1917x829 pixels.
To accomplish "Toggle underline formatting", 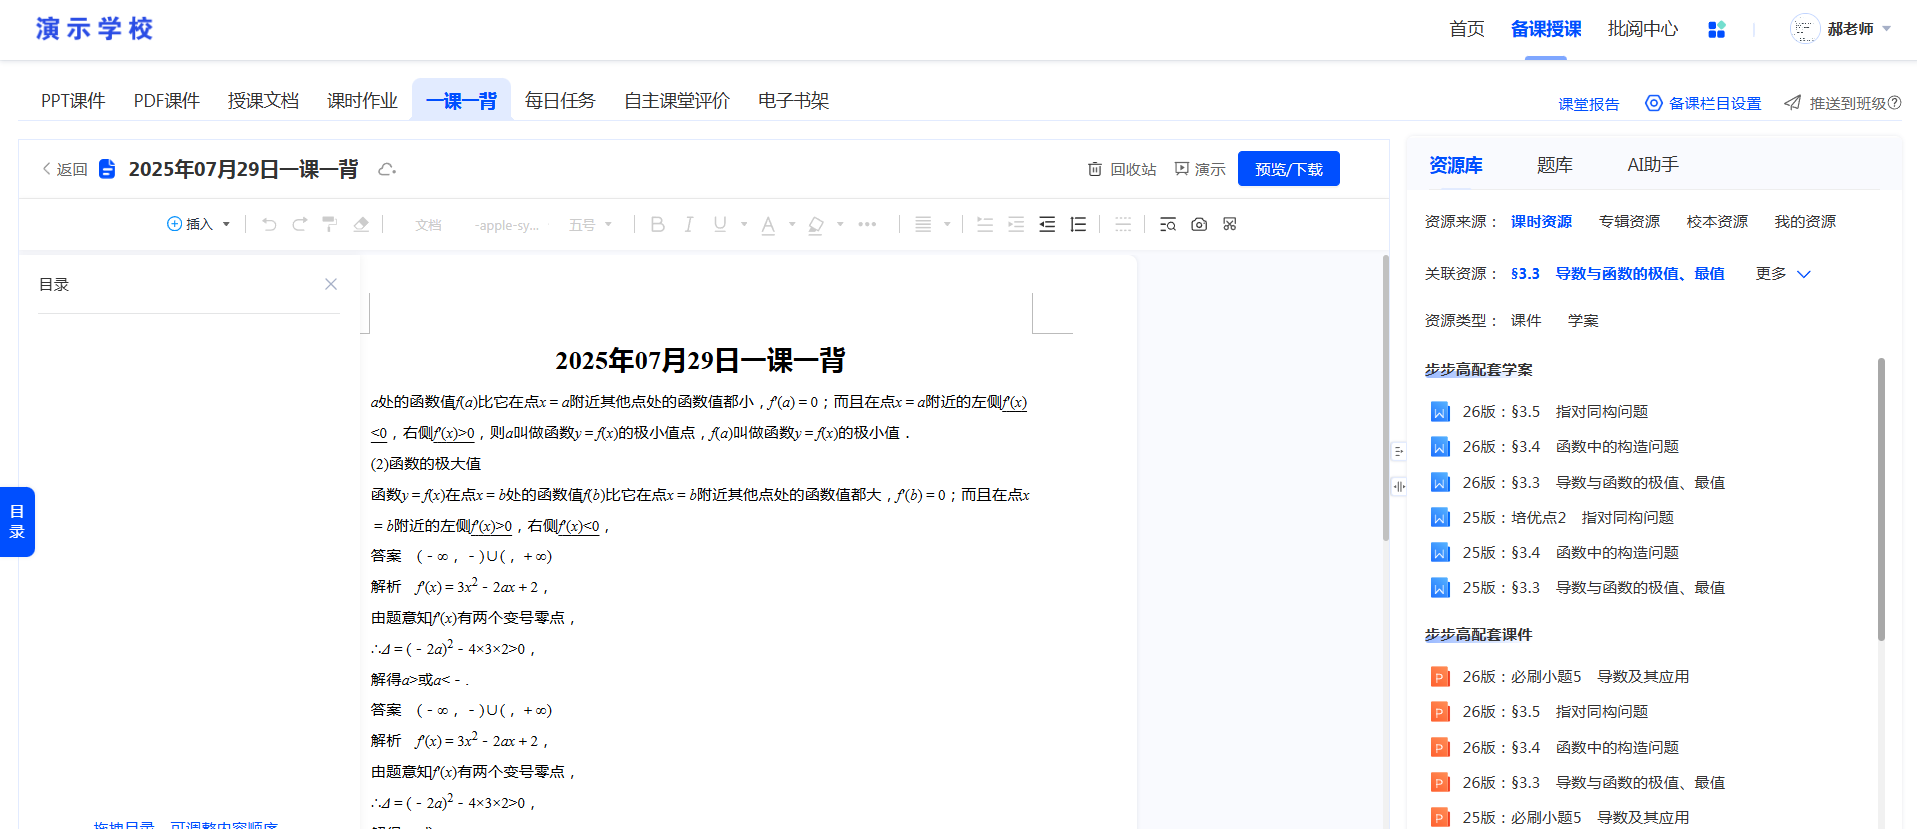I will coord(720,224).
